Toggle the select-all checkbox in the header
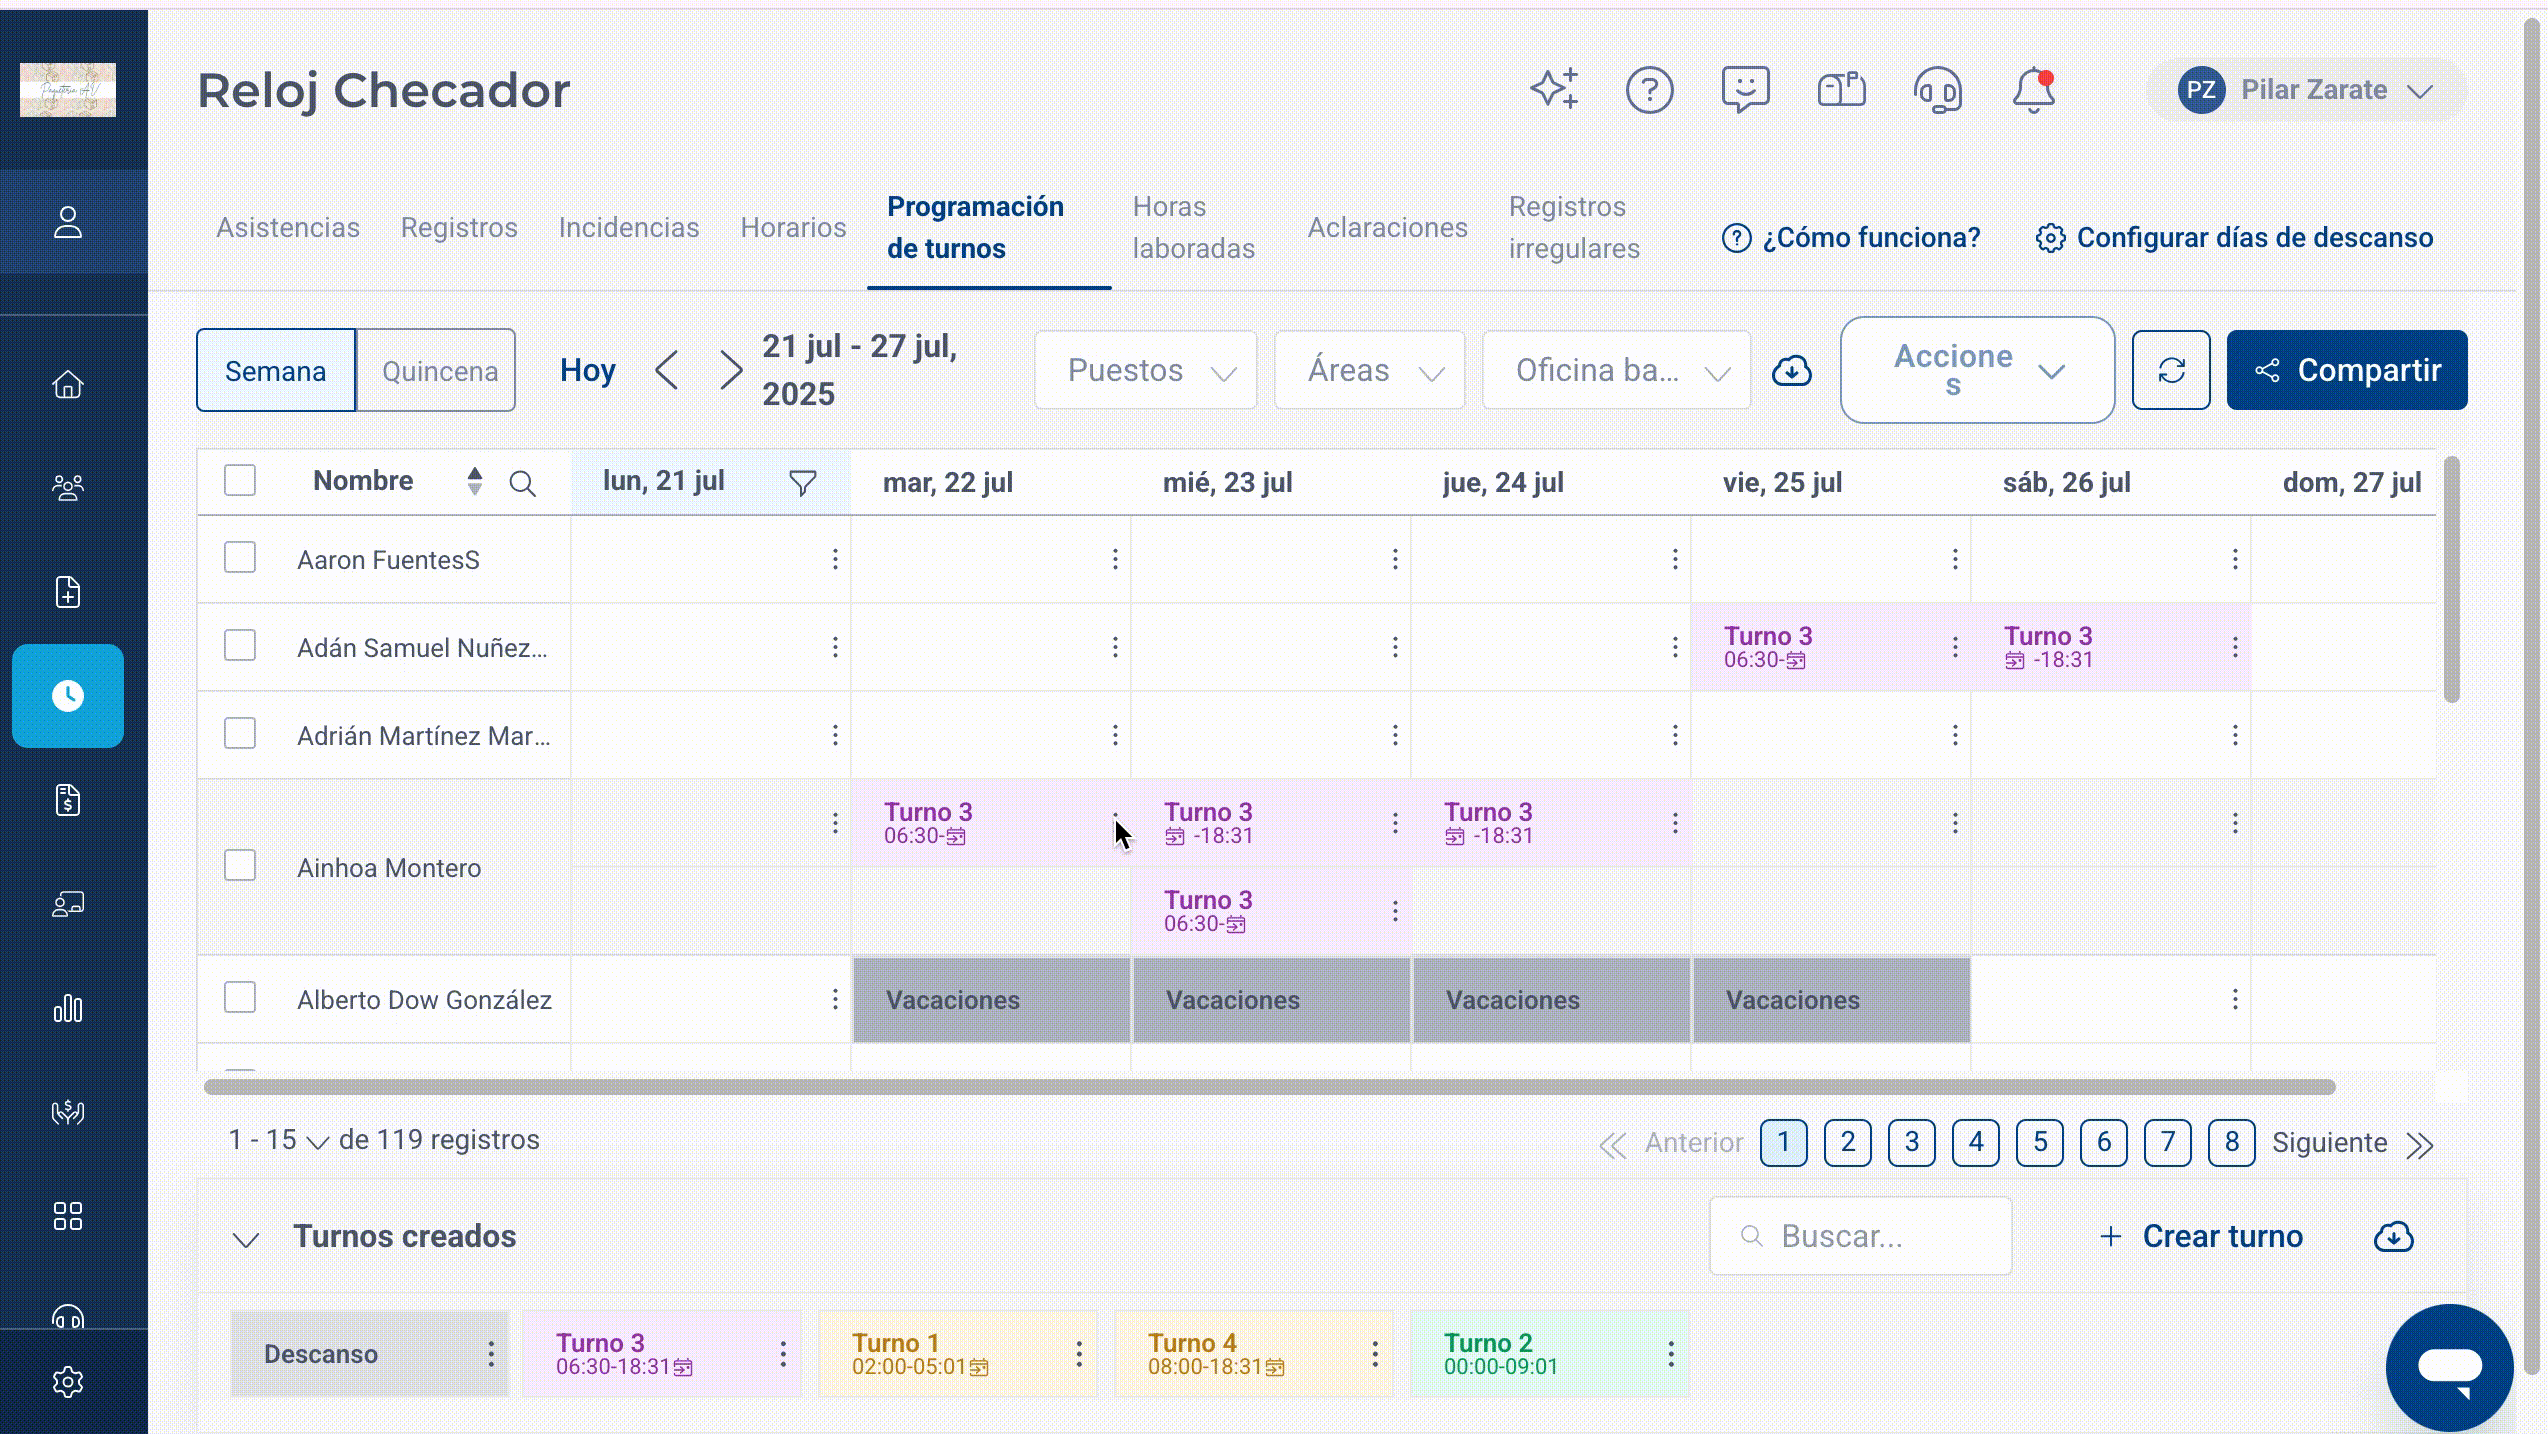Viewport: 2548px width, 1434px height. (240, 481)
